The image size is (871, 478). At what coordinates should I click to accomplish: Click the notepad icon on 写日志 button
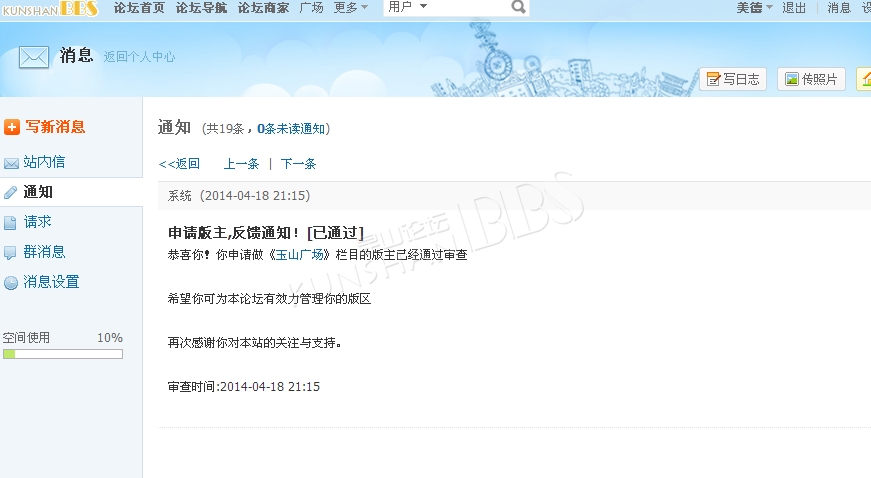click(x=713, y=79)
